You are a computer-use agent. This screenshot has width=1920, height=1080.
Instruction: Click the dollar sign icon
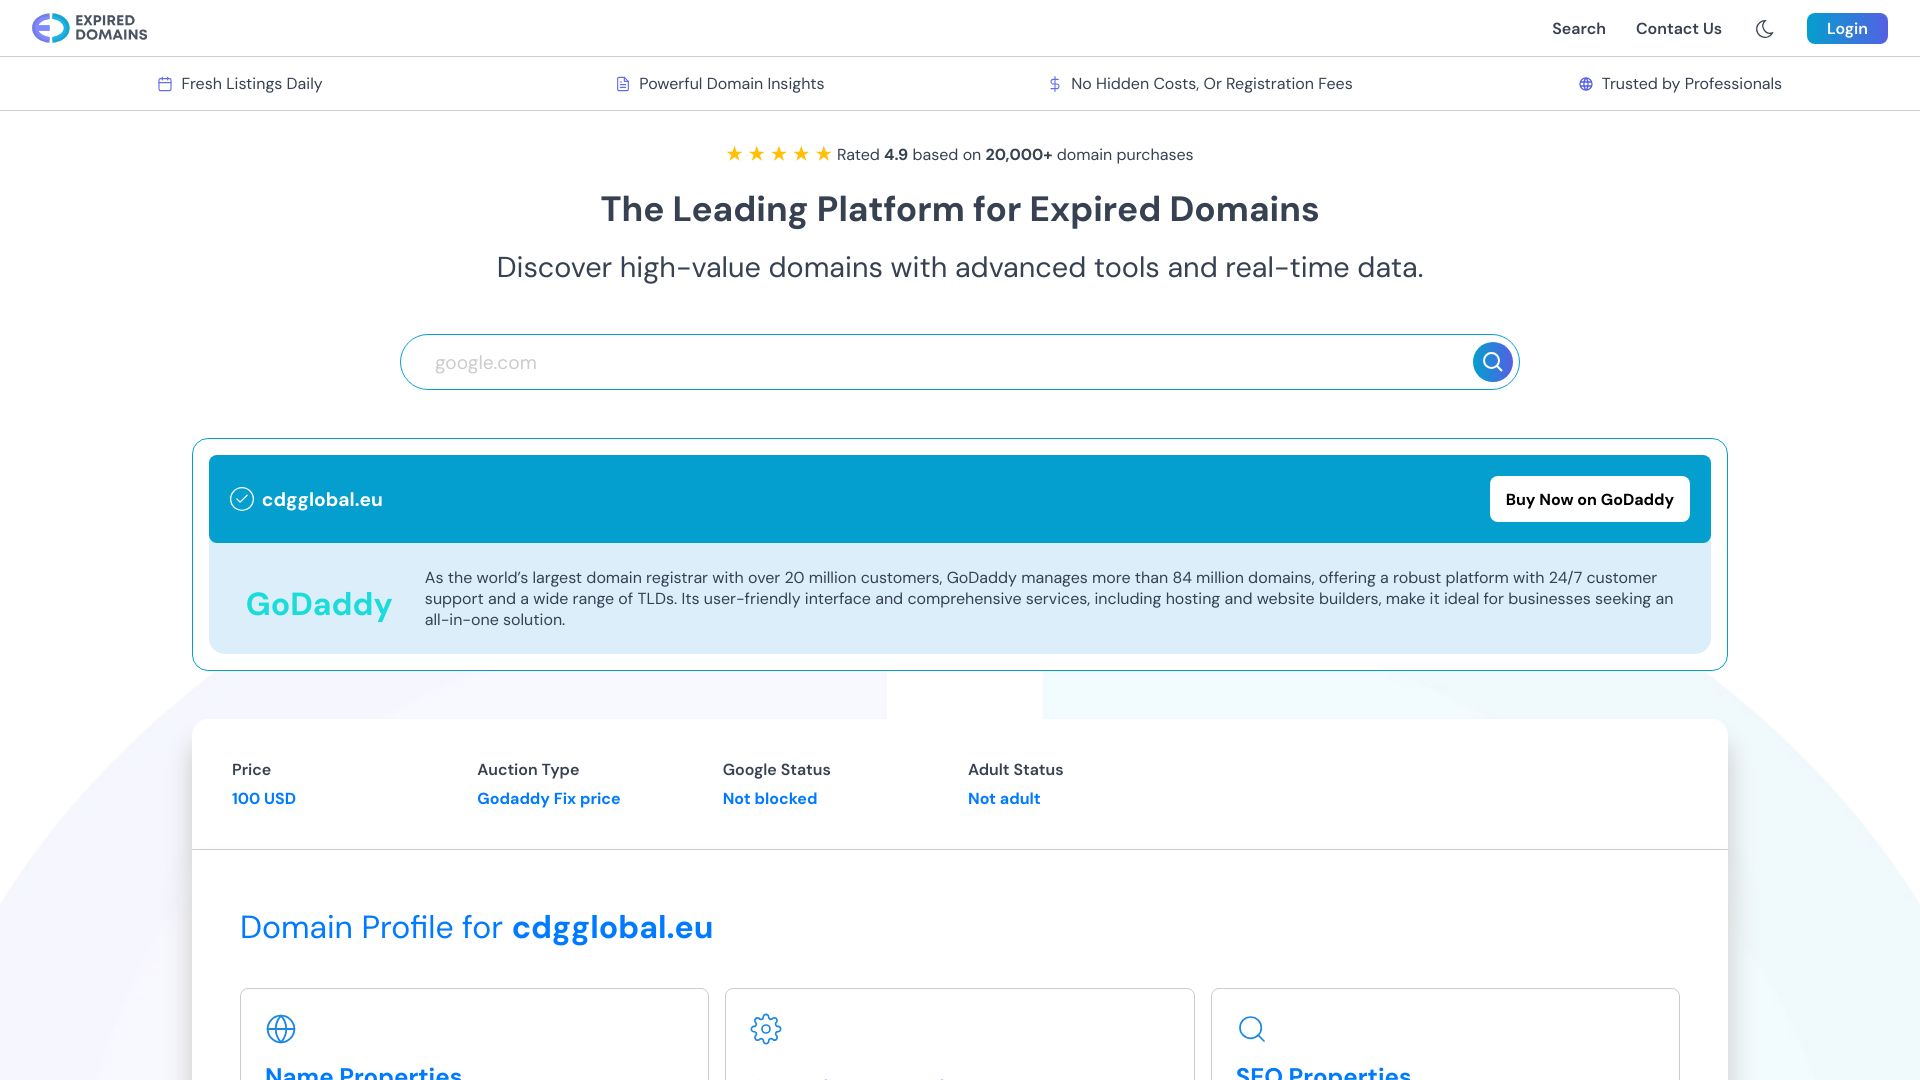pyautogui.click(x=1054, y=84)
